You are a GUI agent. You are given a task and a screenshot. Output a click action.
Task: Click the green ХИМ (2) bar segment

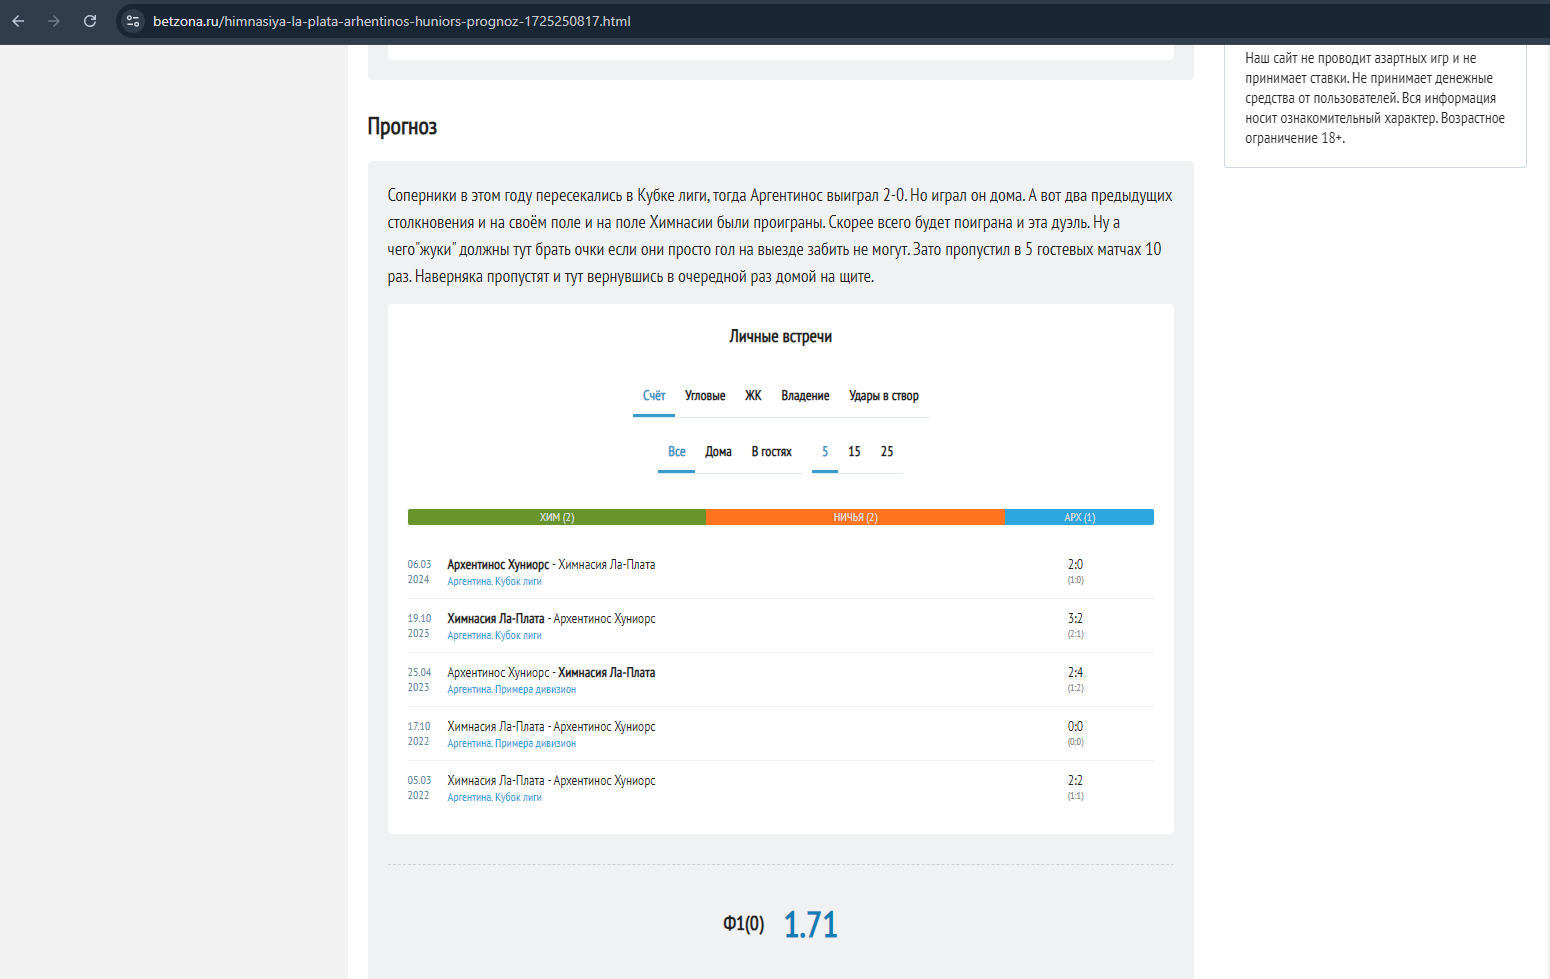click(557, 517)
